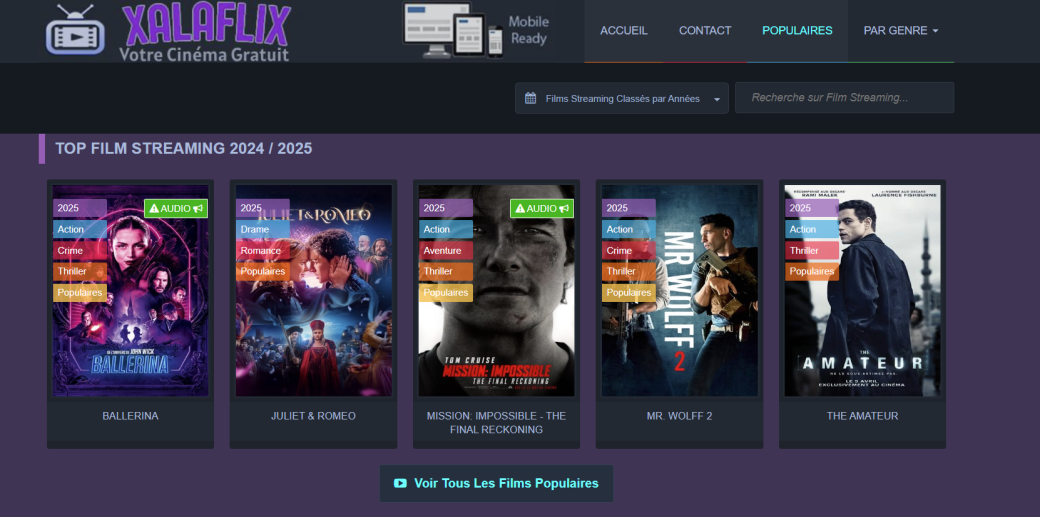This screenshot has width=1040, height=517.
Task: Click the Populaires tag on Mr Wolff 2
Action: (x=629, y=293)
